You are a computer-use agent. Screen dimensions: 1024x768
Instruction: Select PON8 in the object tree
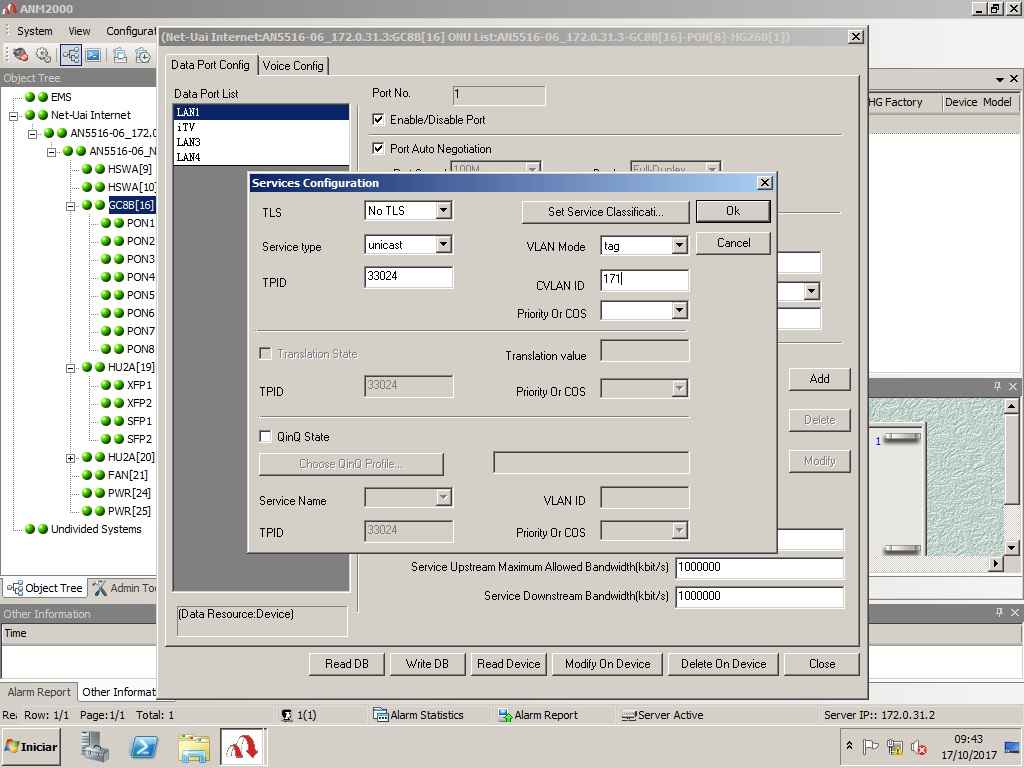tap(140, 349)
